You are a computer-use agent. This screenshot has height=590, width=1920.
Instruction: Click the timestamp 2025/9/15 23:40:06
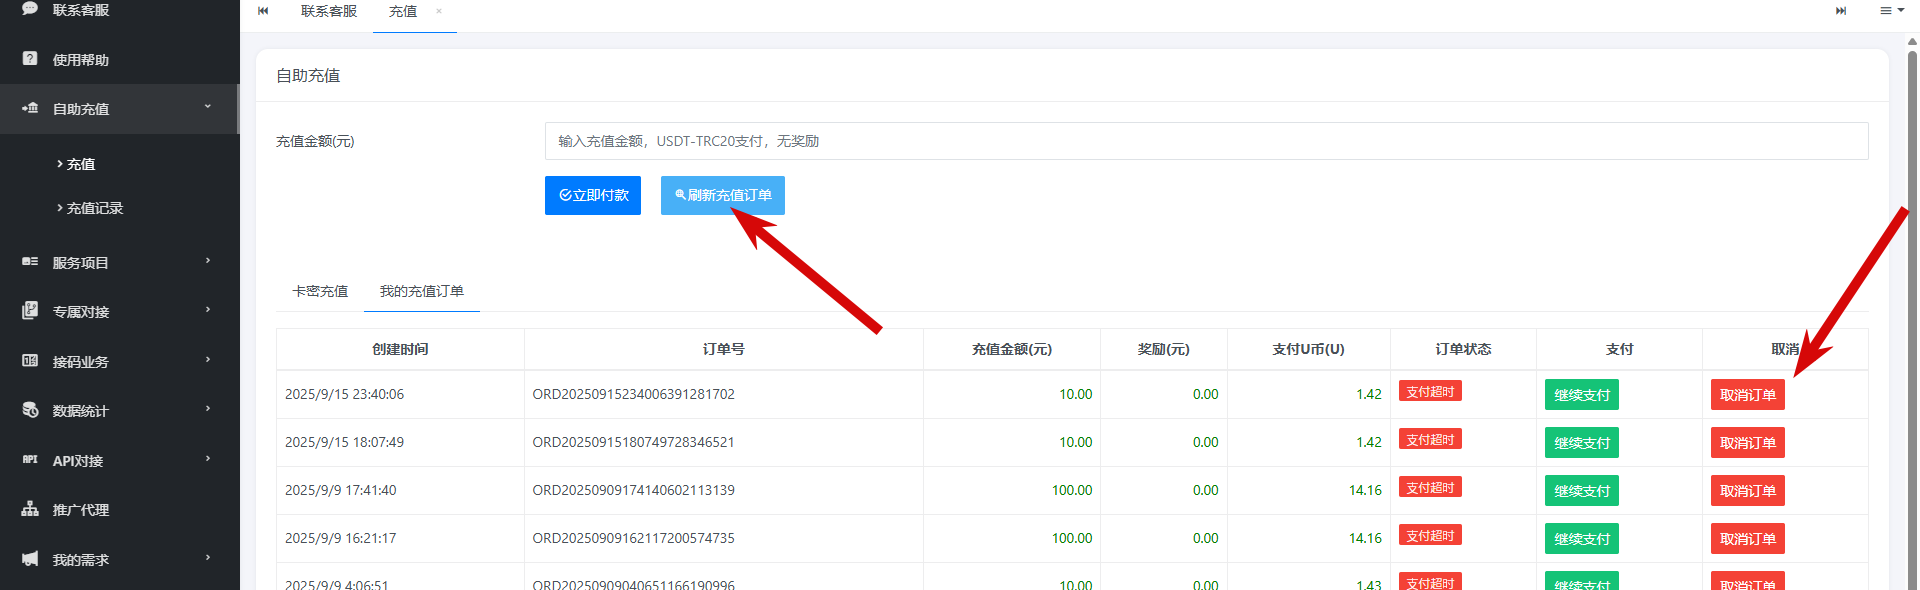[344, 394]
